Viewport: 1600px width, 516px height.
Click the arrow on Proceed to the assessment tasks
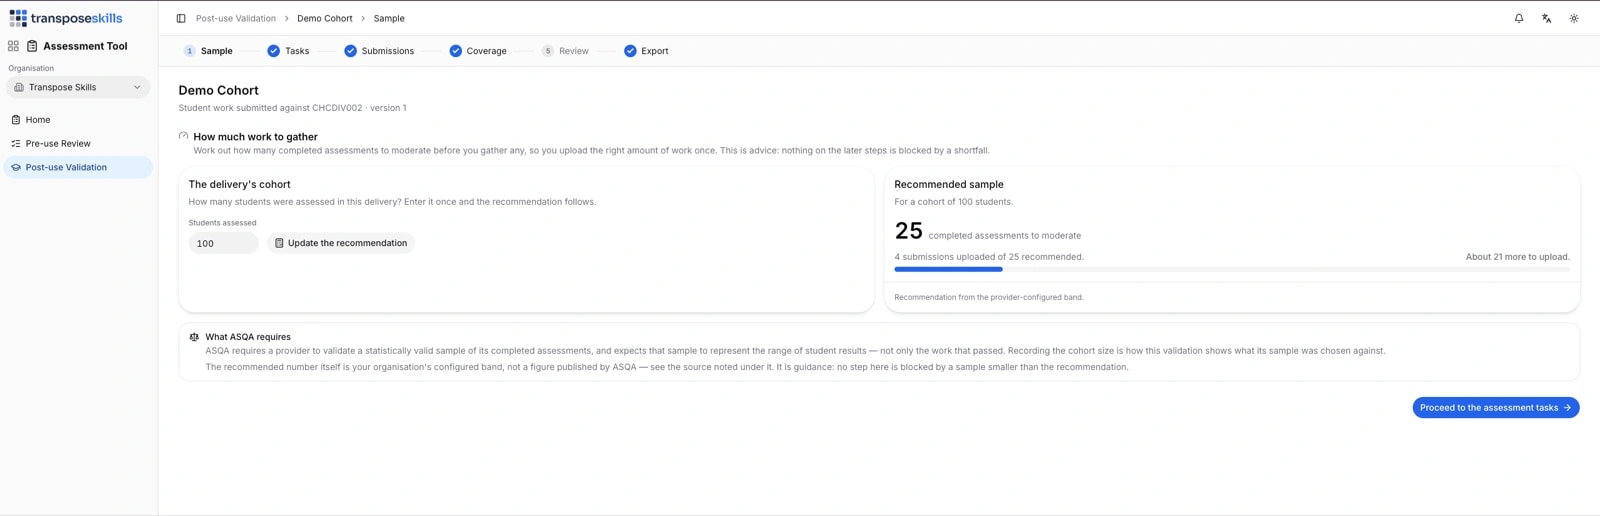(x=1567, y=408)
